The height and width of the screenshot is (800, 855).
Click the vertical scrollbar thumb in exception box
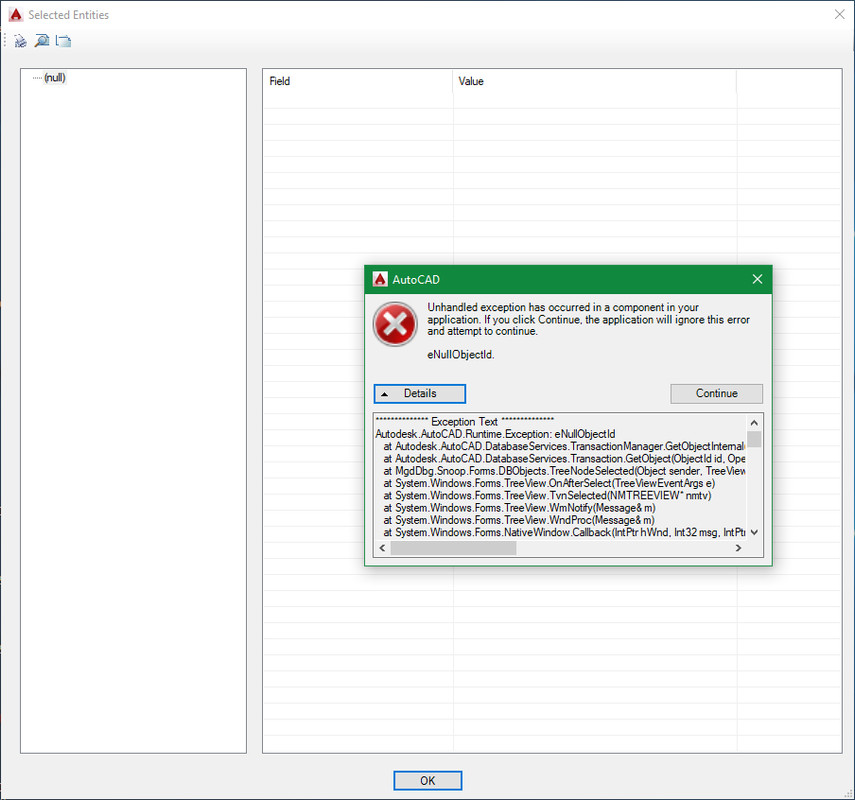click(x=754, y=440)
